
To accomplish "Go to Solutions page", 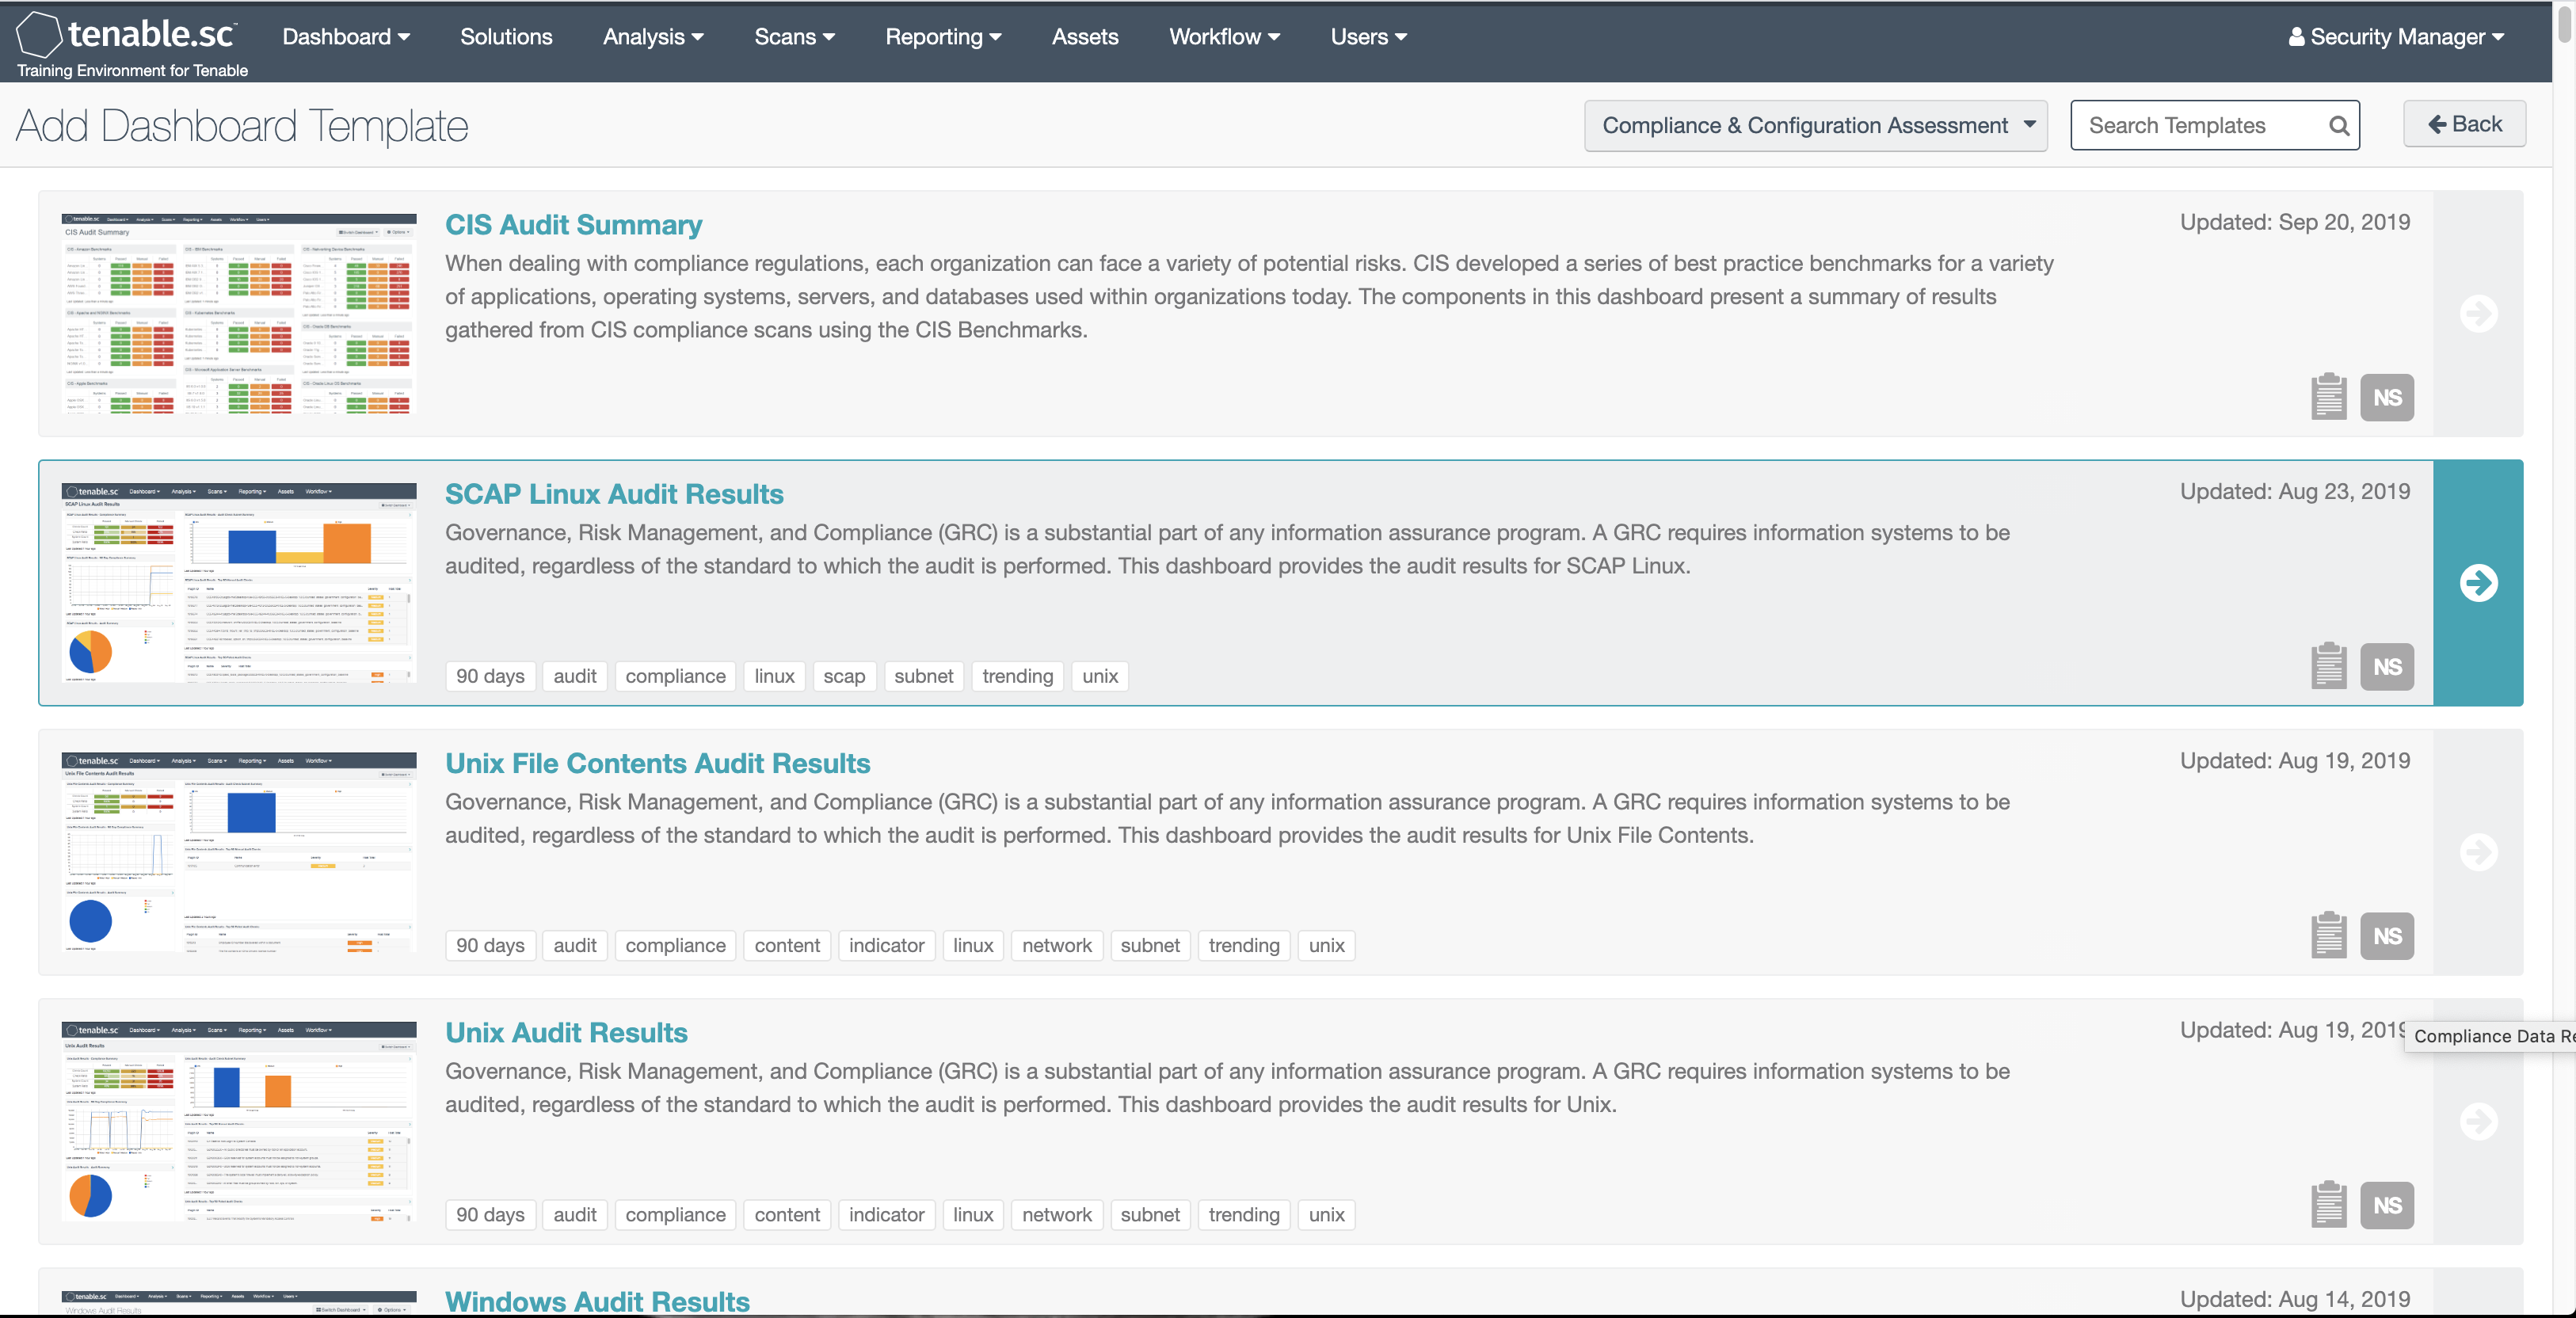I will coord(506,37).
